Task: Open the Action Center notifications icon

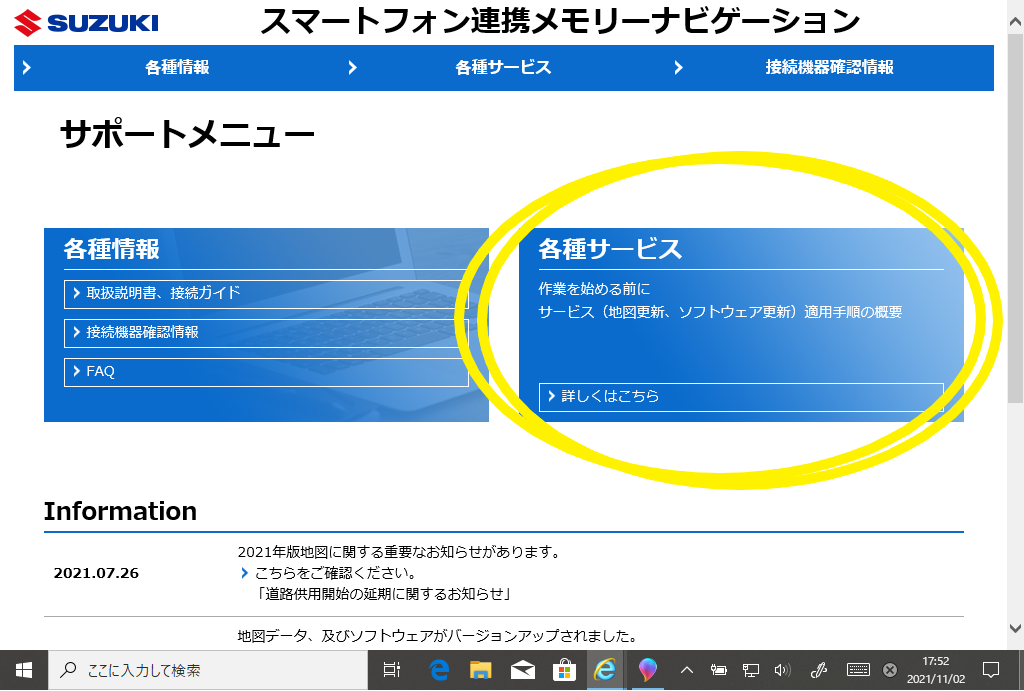Action: (991, 670)
